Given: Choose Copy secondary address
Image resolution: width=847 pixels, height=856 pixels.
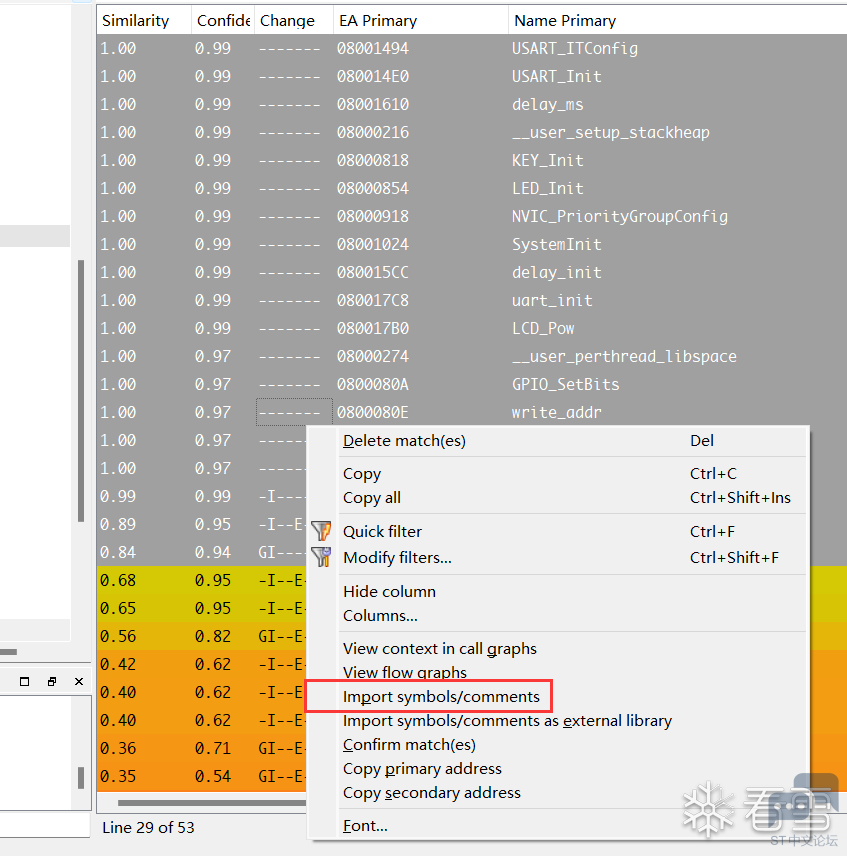Looking at the screenshot, I should coord(557,793).
